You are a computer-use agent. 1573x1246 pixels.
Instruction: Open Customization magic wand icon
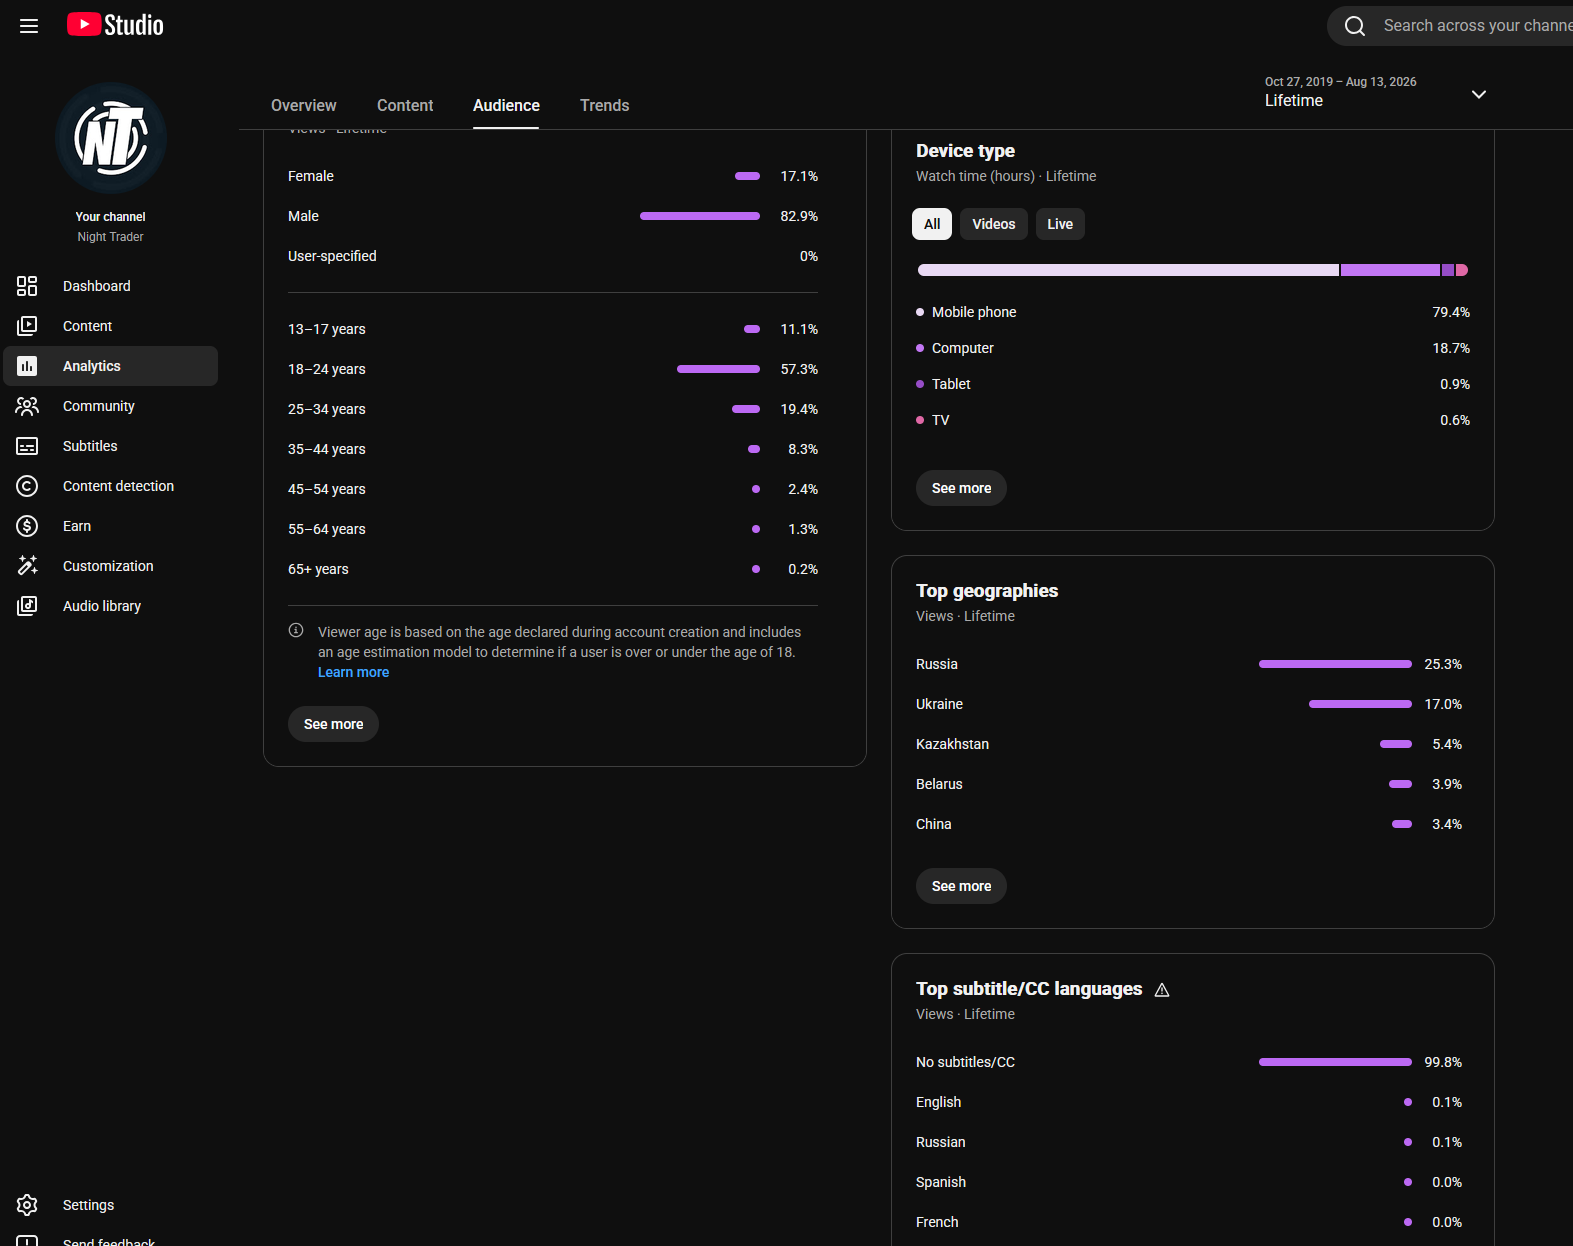27,566
